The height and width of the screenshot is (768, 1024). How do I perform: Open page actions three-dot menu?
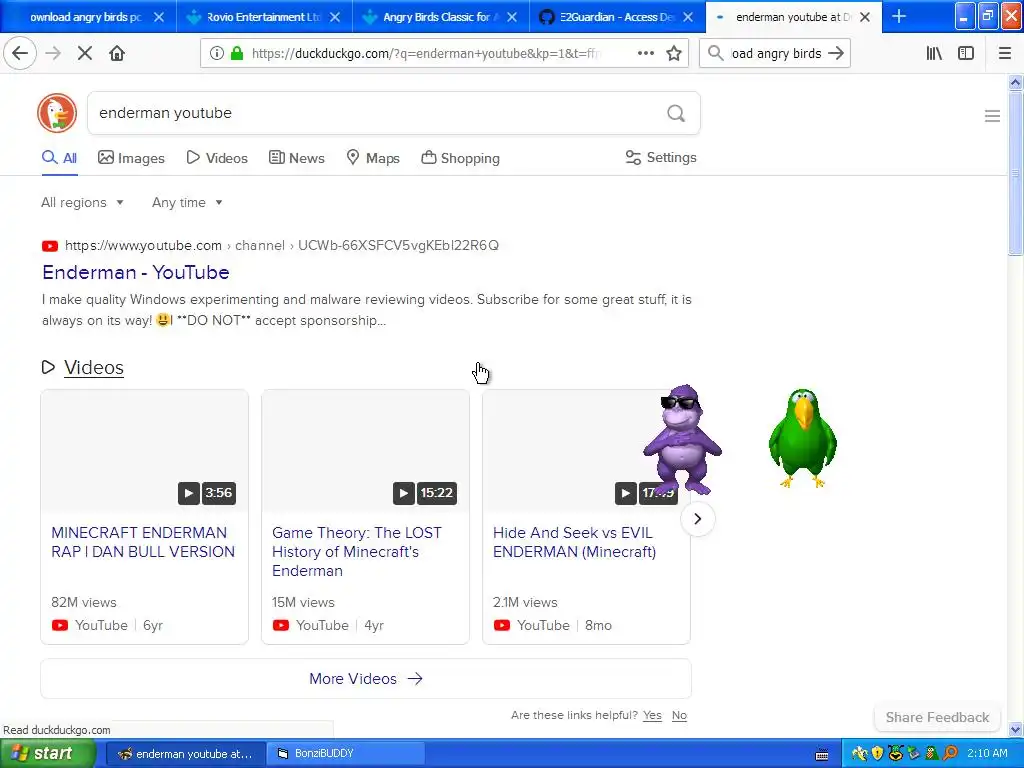coord(645,54)
